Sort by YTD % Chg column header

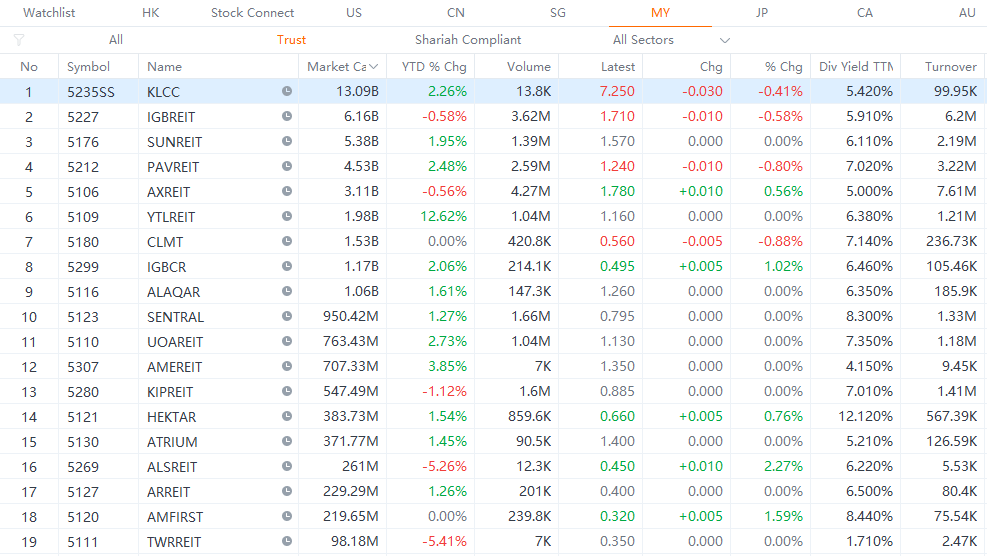coord(434,67)
